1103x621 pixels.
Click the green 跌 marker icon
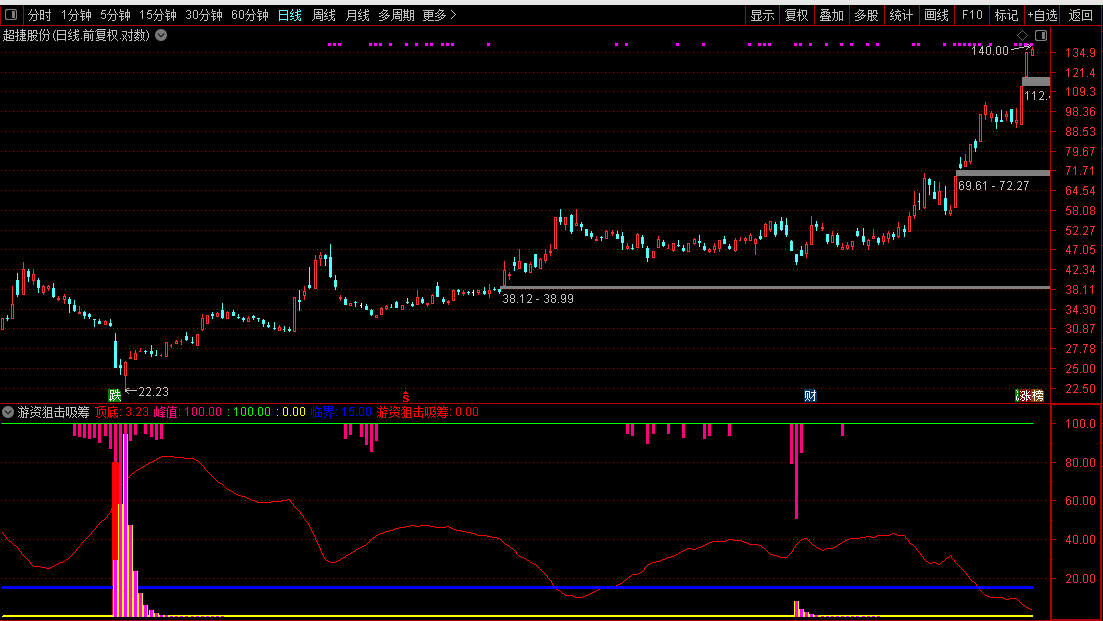115,395
